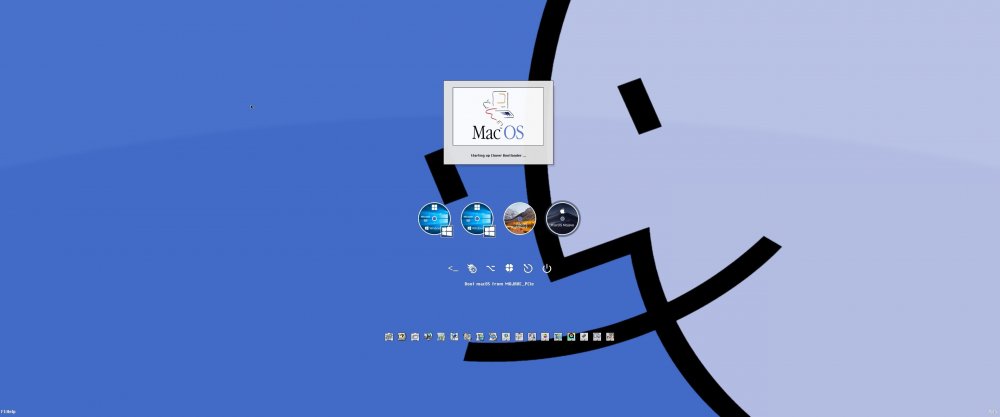Click the F1:Help hint text
This screenshot has height=417, width=1000.
click(8, 412)
